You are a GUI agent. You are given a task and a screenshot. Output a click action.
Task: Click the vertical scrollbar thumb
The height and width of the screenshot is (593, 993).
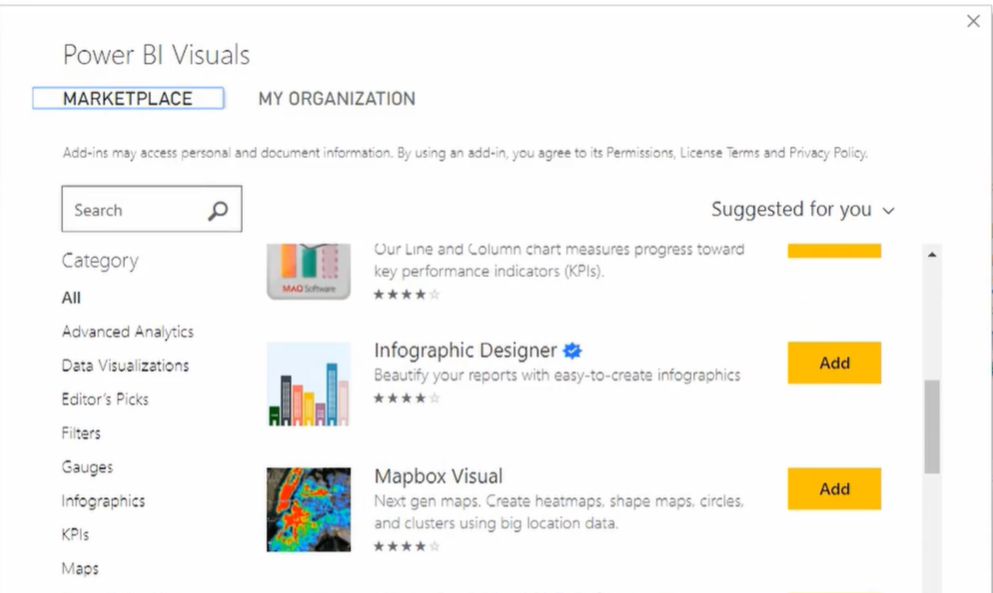[x=932, y=426]
